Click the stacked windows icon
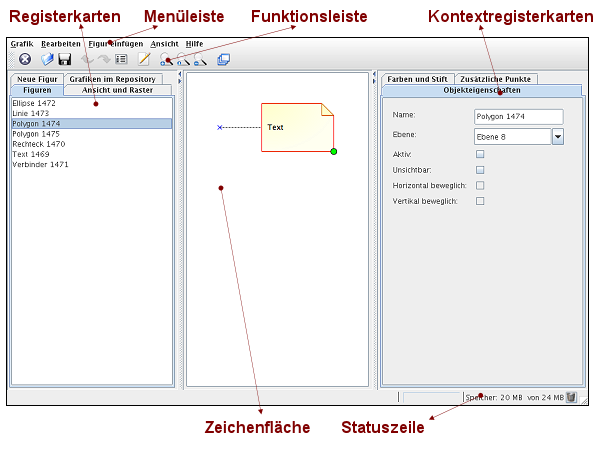The width and height of the screenshot is (605, 450). (x=223, y=59)
